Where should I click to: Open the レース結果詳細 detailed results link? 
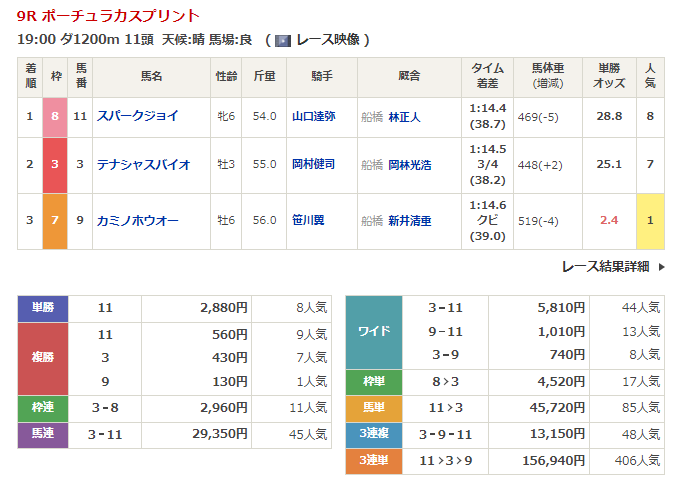coord(605,267)
